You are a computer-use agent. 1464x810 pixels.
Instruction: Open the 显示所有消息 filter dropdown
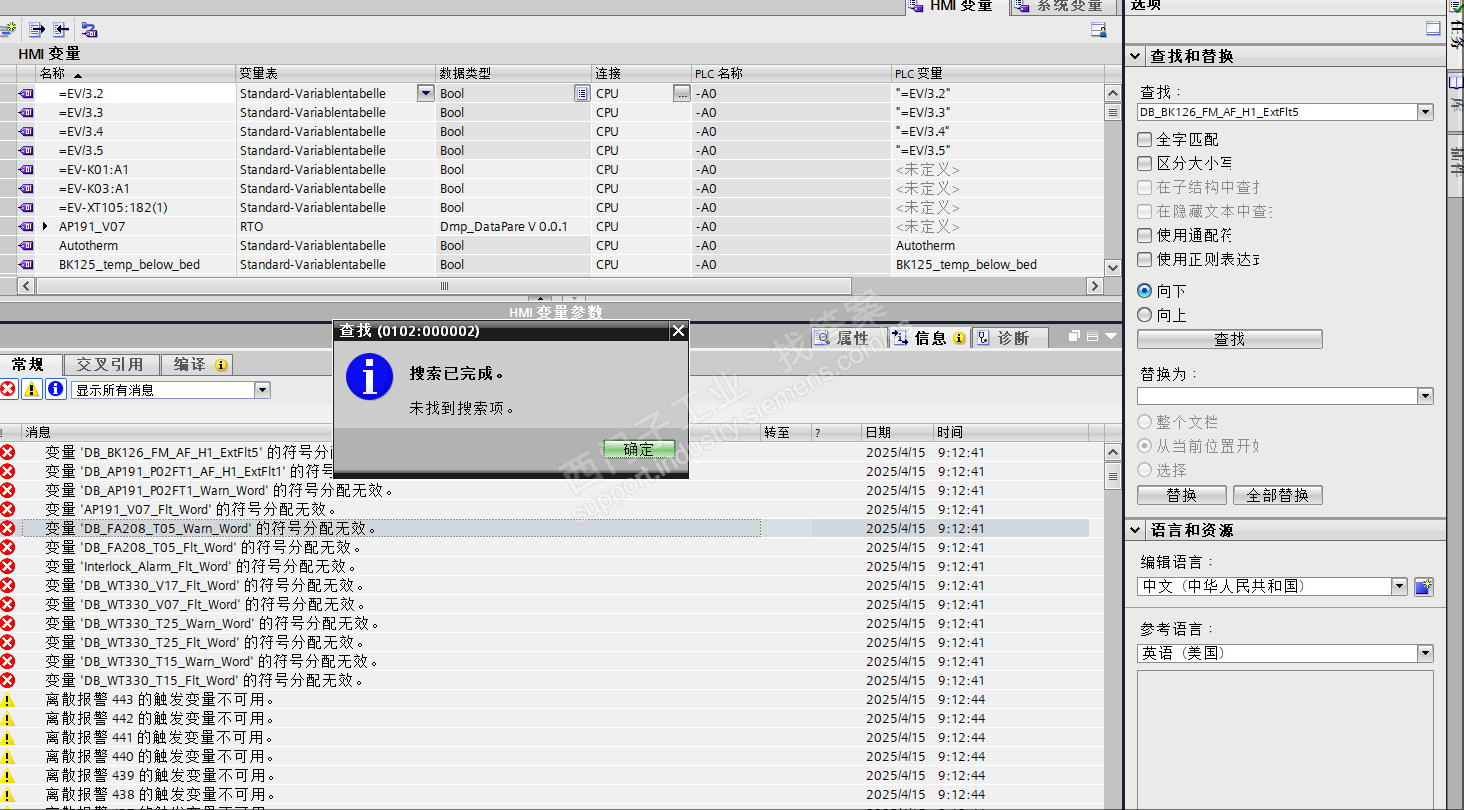pos(262,390)
